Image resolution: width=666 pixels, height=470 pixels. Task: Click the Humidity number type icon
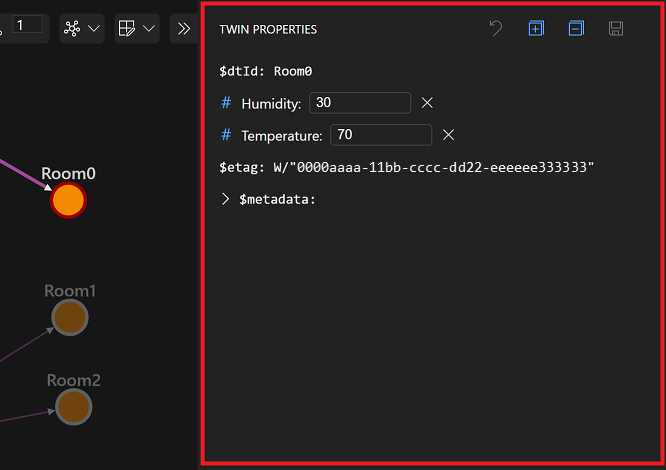(226, 103)
